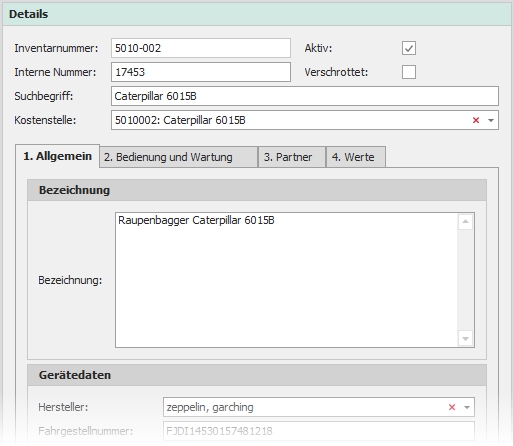513x446 pixels.
Task: Open the 3. Partner tab
Action: coord(292,157)
